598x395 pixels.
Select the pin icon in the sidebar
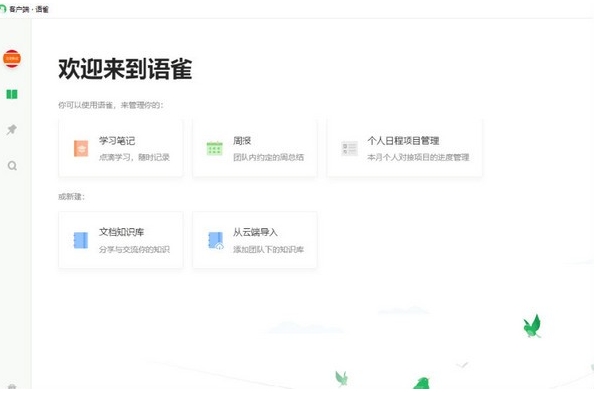coord(12,130)
